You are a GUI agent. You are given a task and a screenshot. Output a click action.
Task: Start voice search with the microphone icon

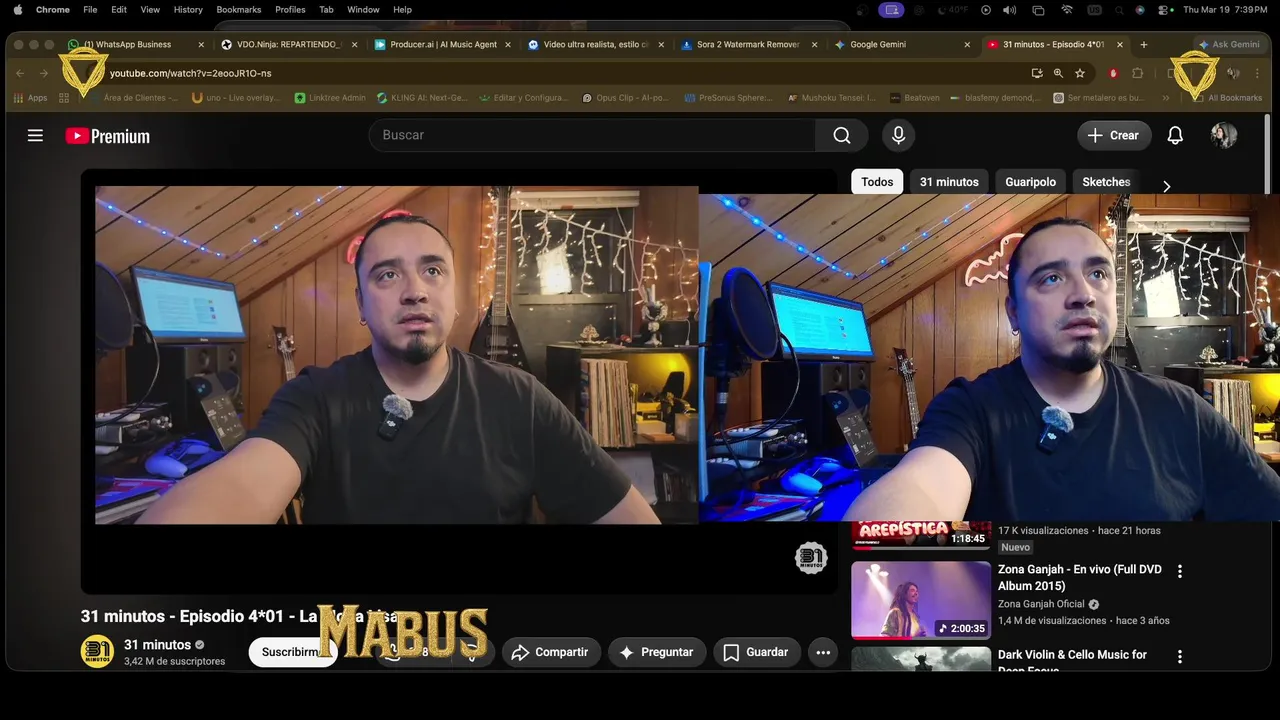[x=898, y=135]
